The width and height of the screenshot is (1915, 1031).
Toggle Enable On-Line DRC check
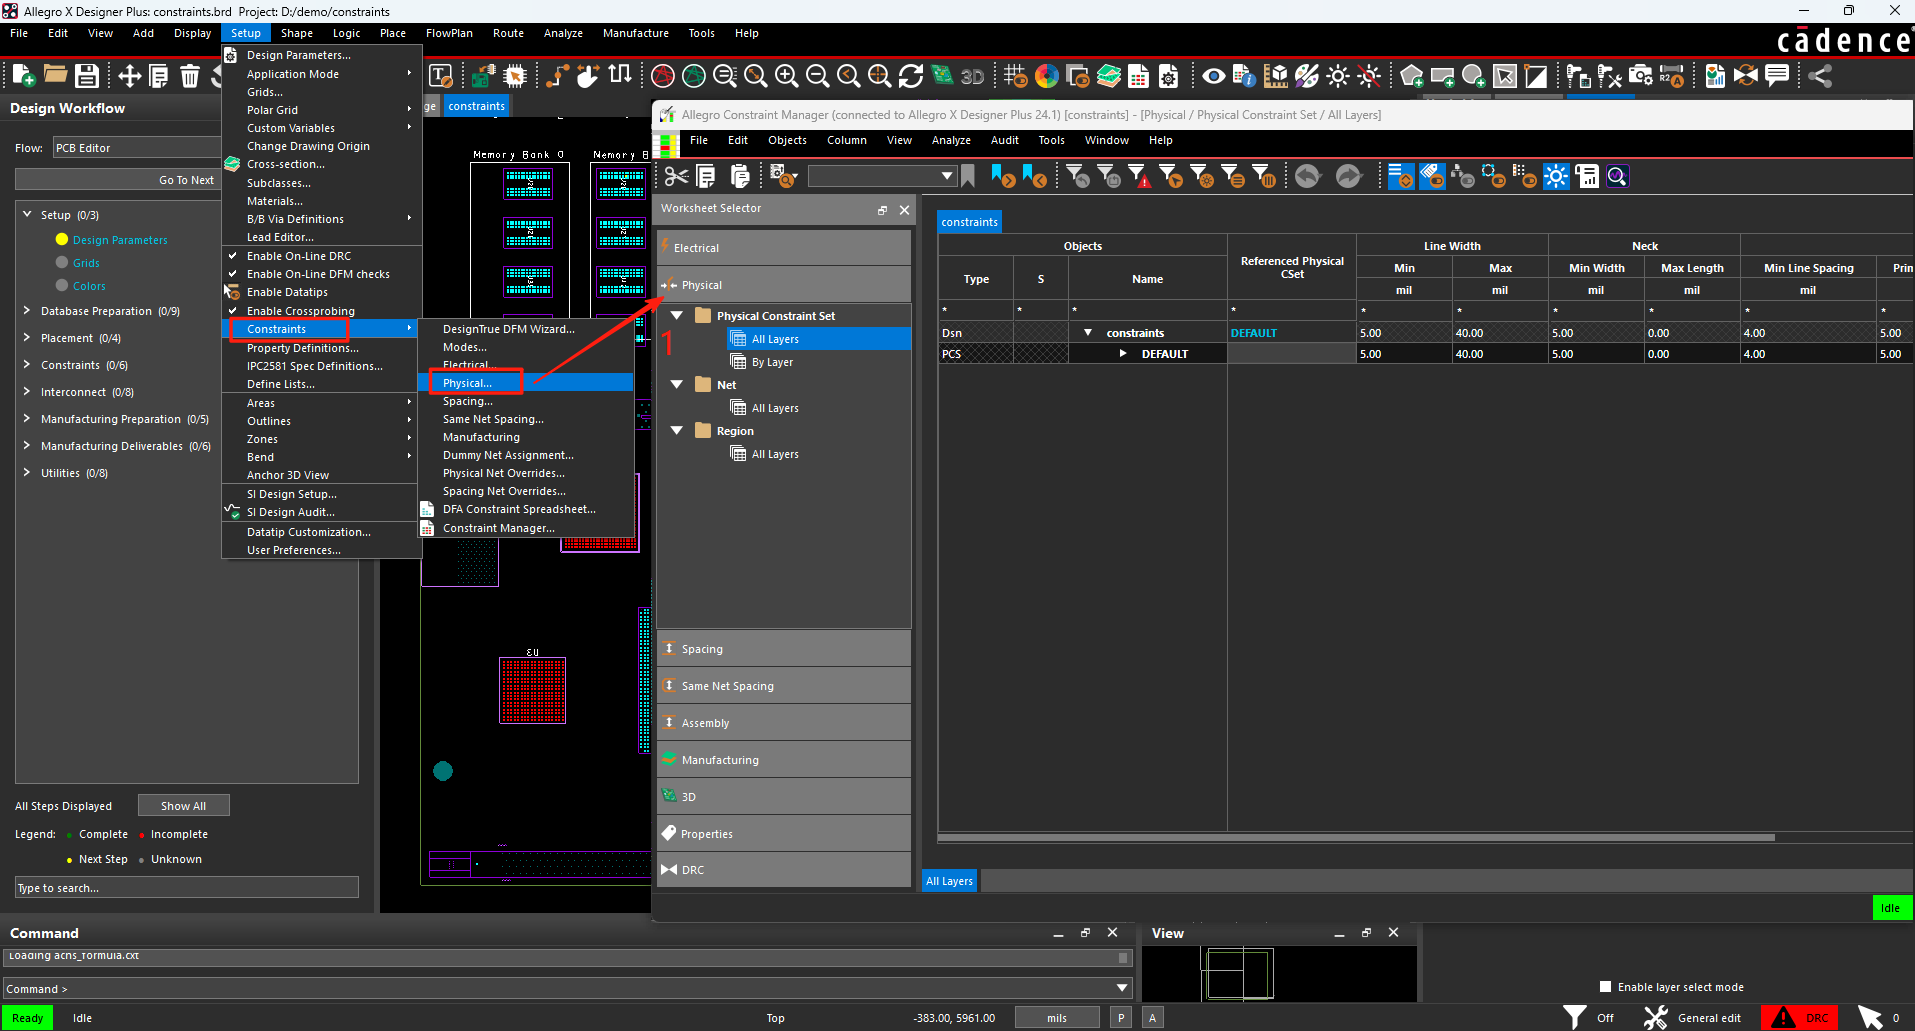point(299,256)
